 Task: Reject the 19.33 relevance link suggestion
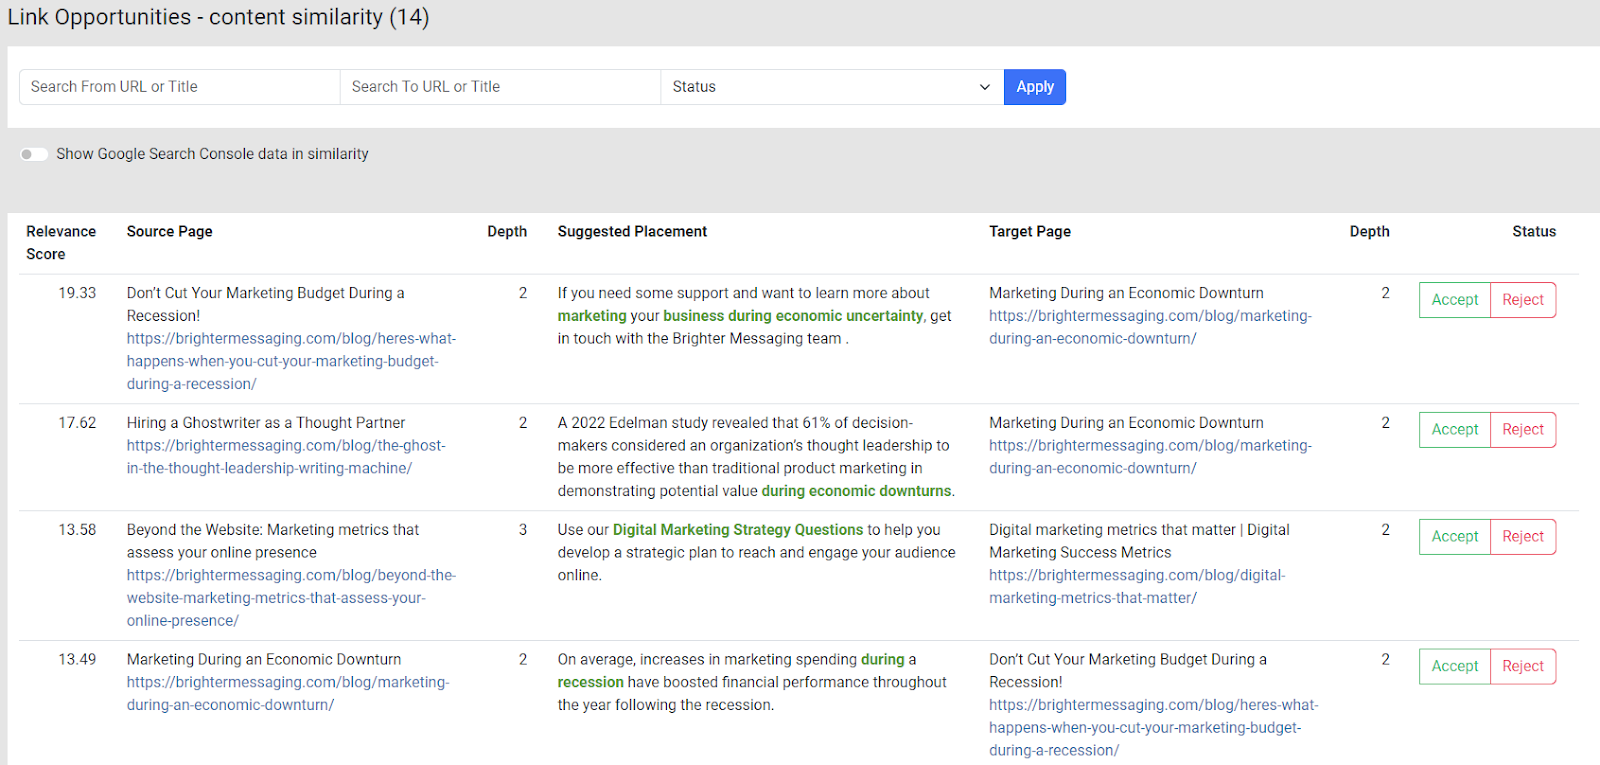(1522, 300)
